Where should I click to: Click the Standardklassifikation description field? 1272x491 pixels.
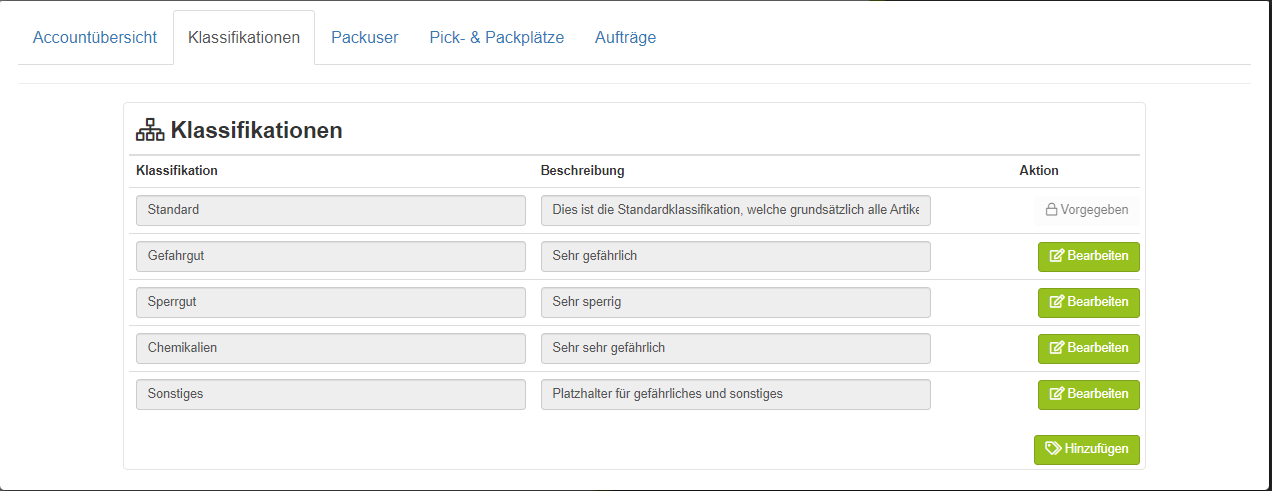coord(736,210)
